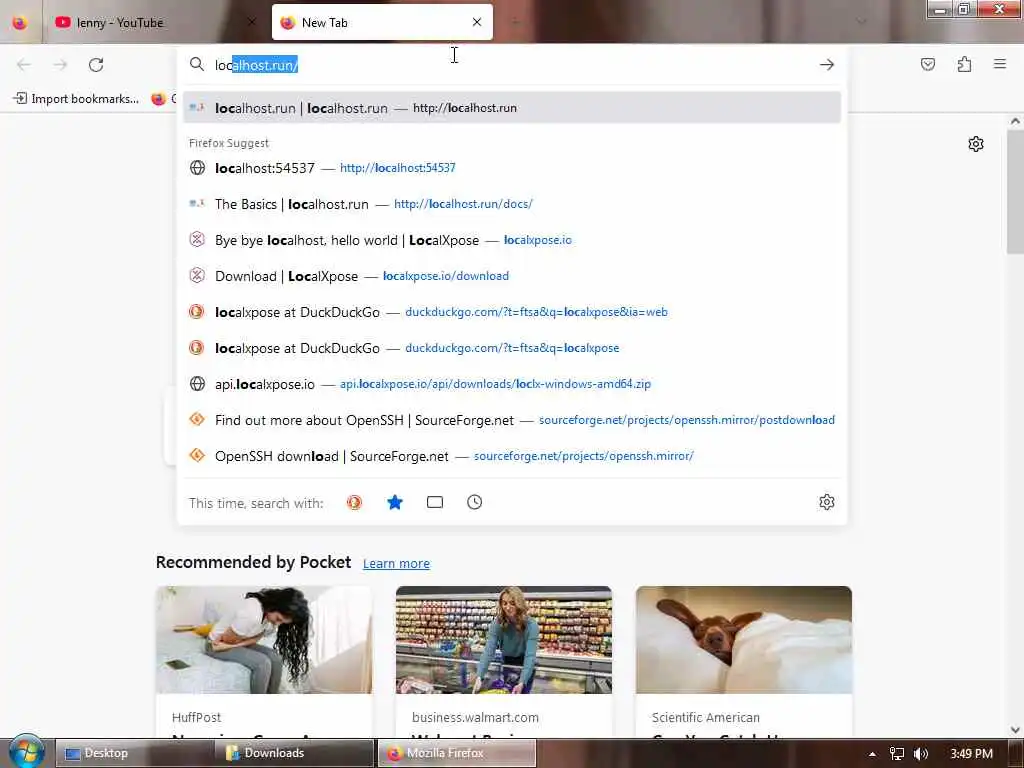Open the network tray icon
Image resolution: width=1024 pixels, height=768 pixels.
(x=897, y=754)
